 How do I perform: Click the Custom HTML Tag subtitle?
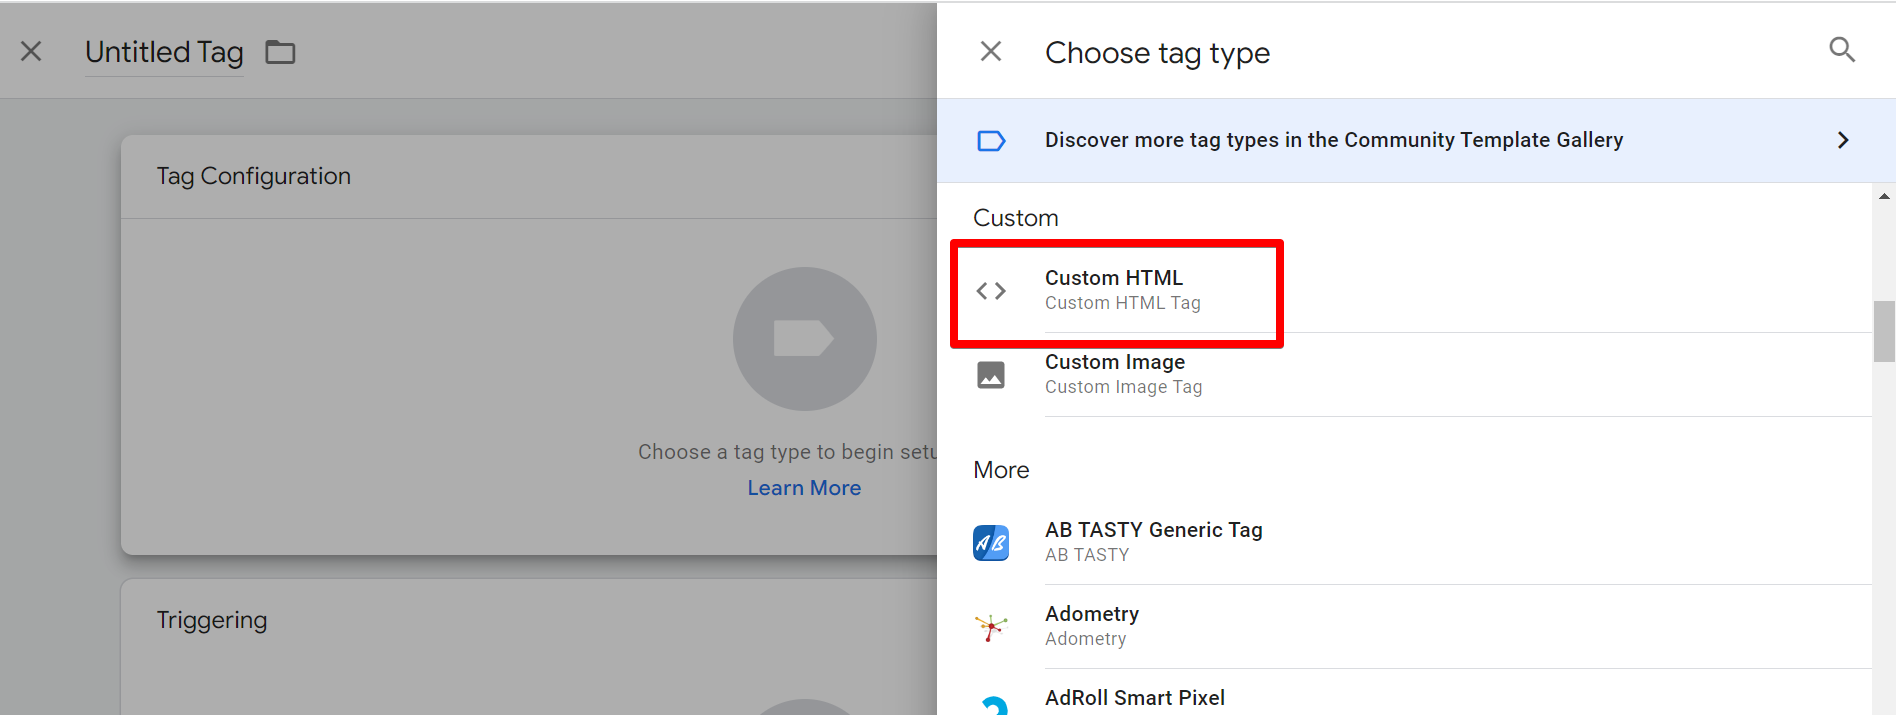pos(1123,303)
